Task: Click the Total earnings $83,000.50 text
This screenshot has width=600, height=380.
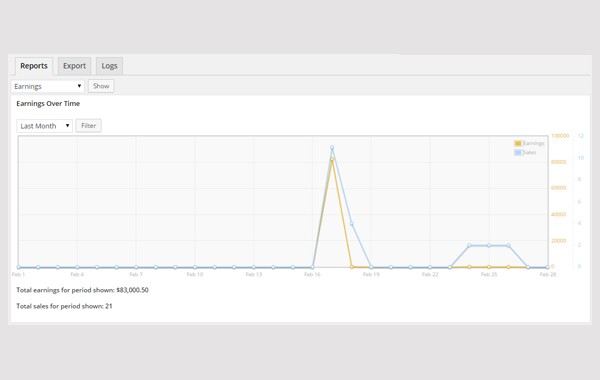Action: 82,290
